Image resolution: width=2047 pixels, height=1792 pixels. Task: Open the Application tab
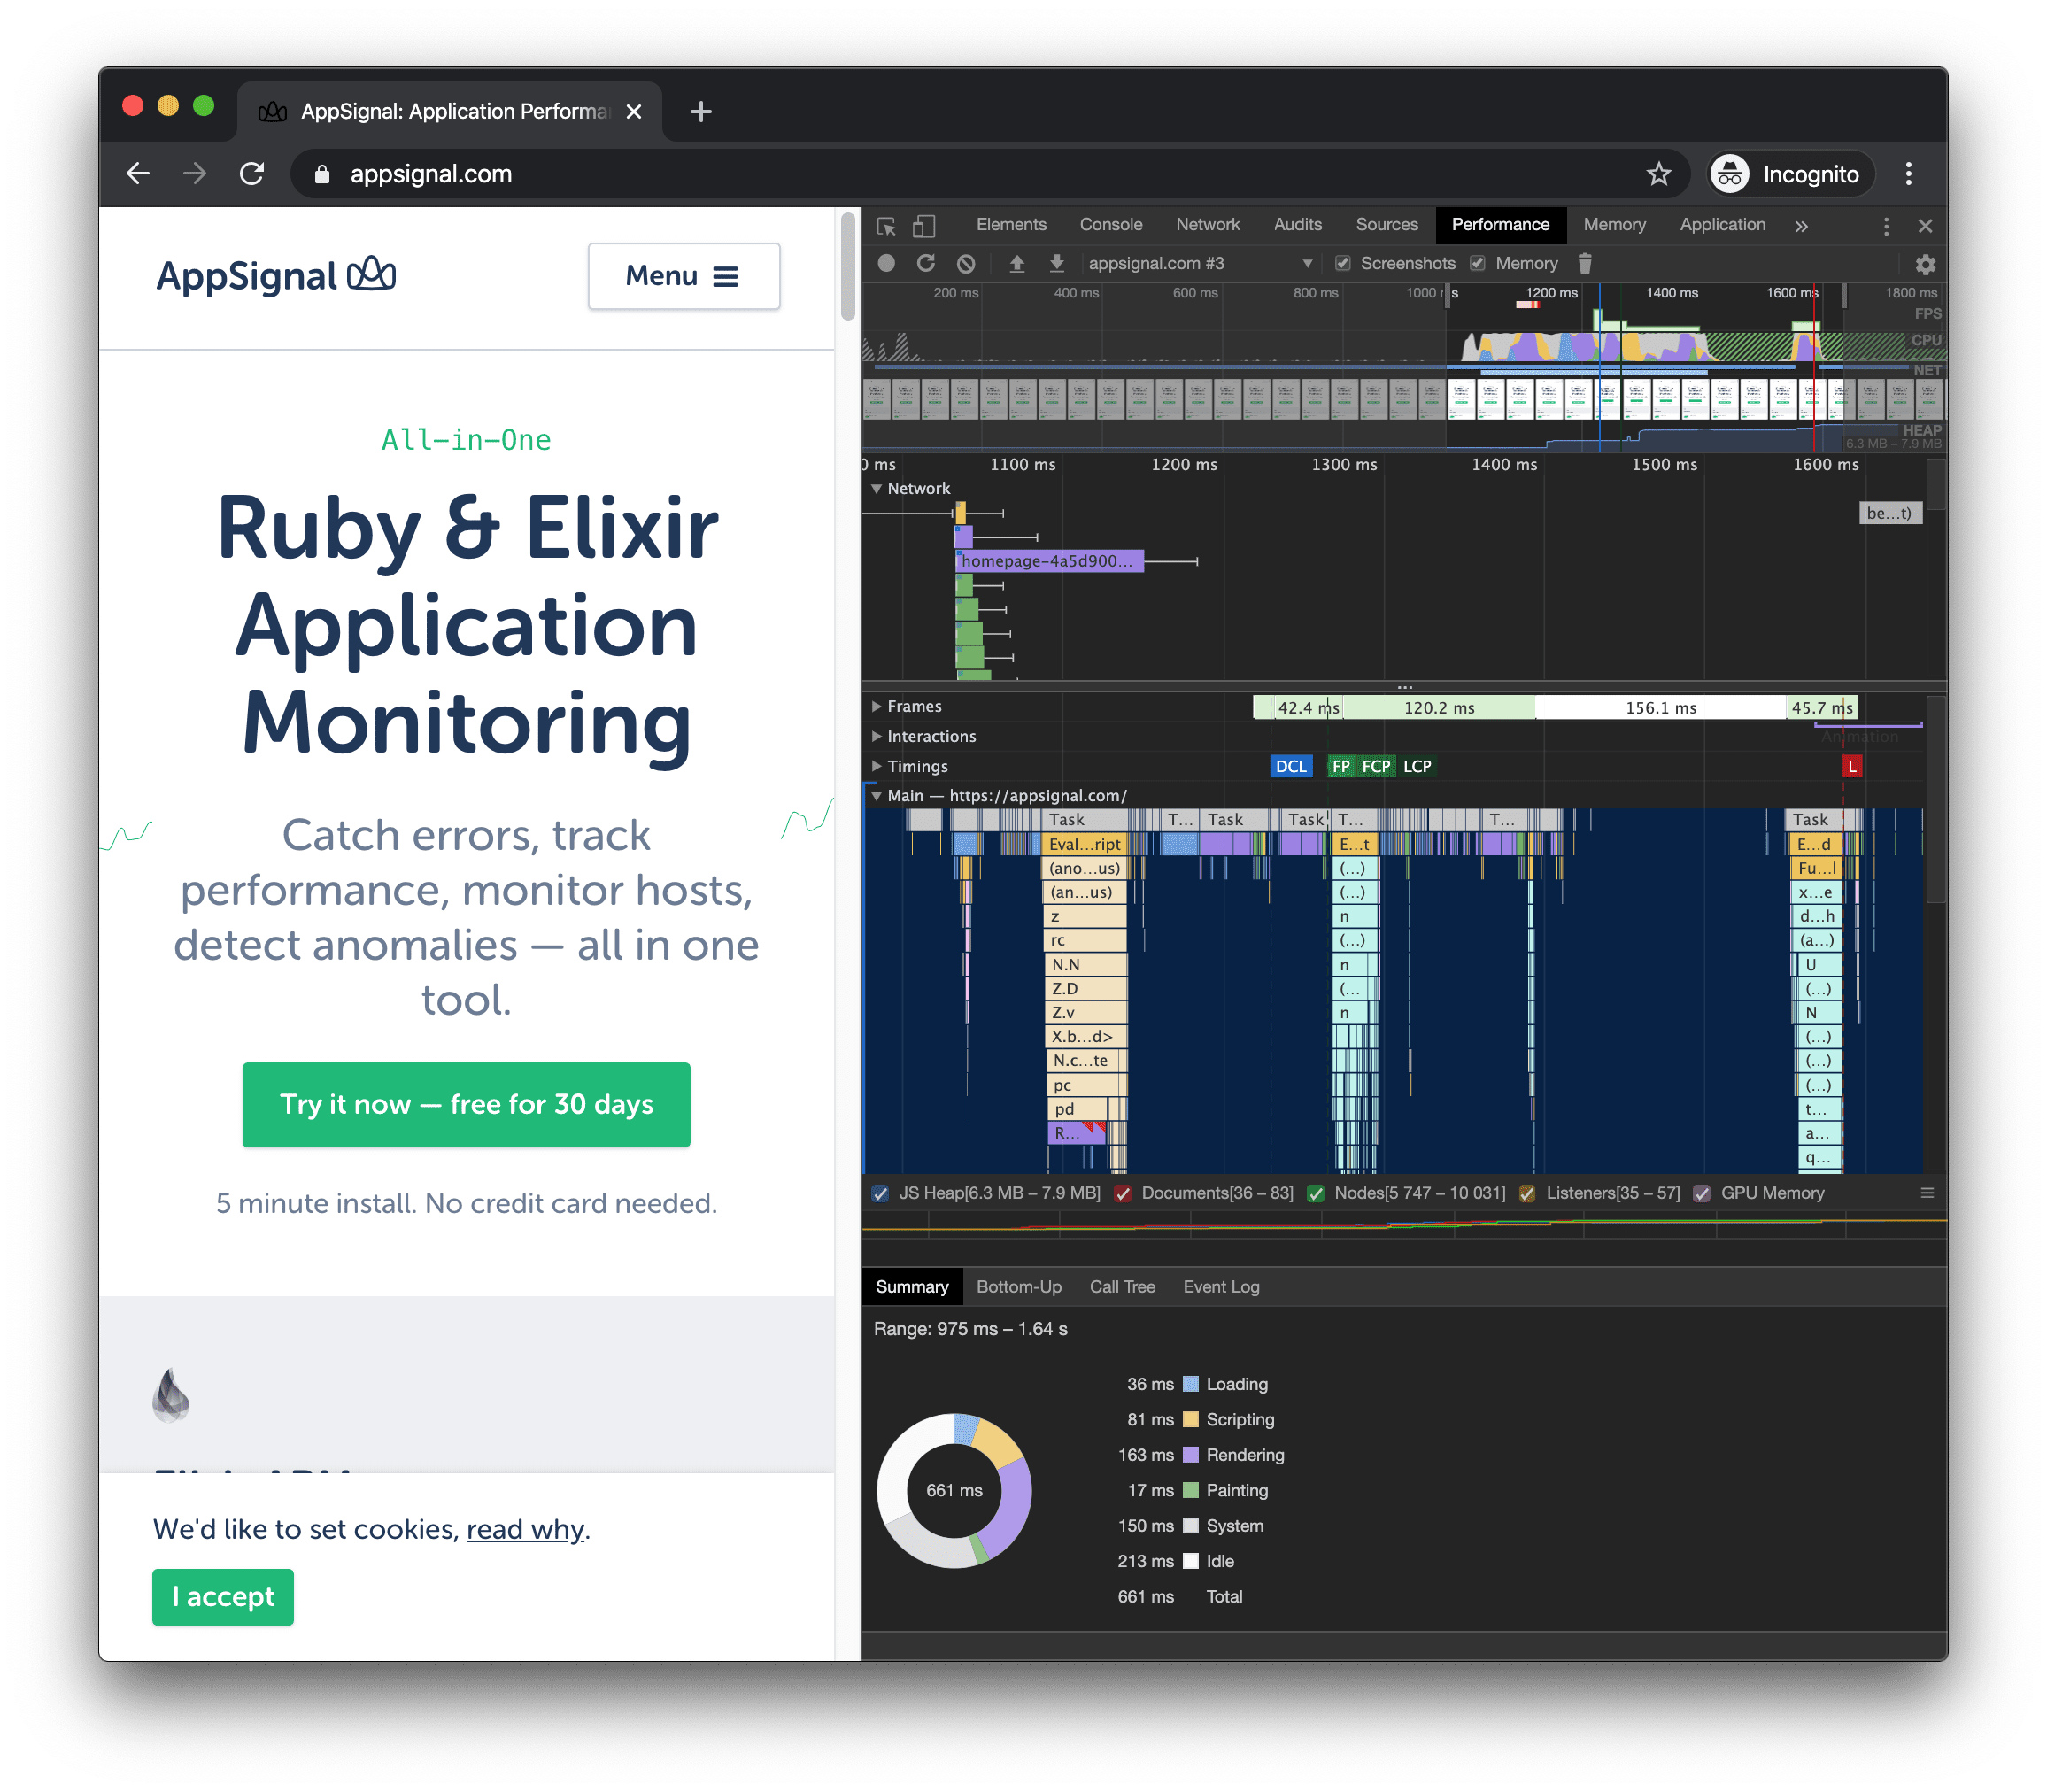(1722, 225)
